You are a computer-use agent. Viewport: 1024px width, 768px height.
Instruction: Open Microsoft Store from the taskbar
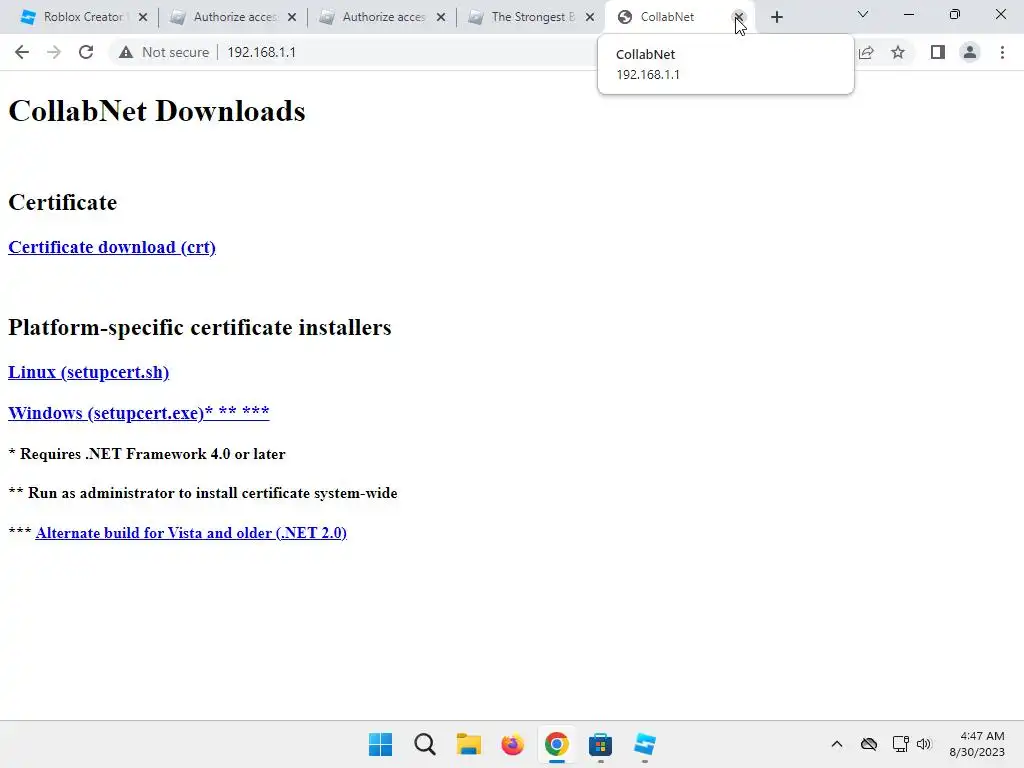click(600, 744)
